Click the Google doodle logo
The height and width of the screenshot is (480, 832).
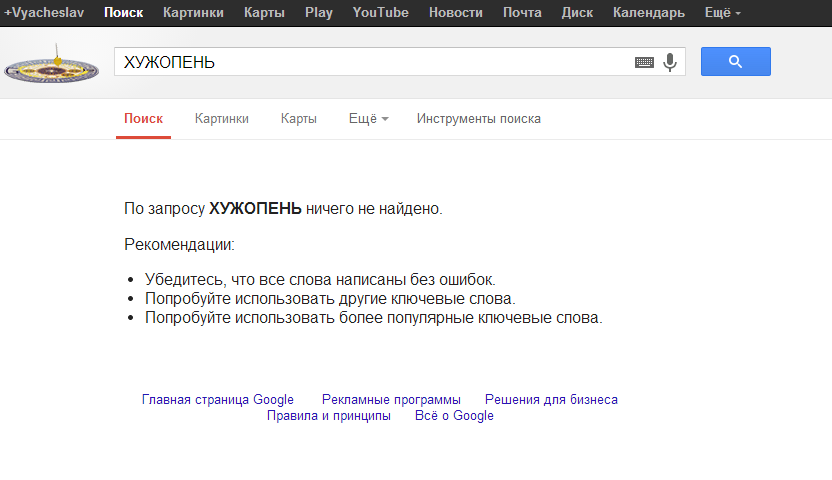pyautogui.click(x=51, y=67)
